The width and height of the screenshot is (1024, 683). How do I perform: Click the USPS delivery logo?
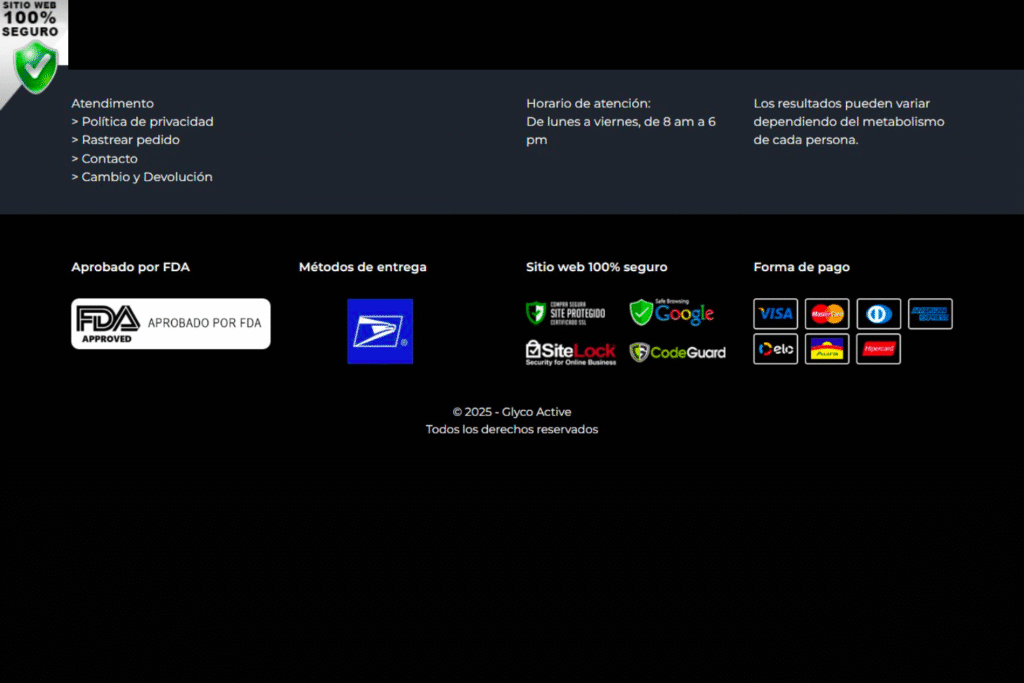tap(380, 331)
